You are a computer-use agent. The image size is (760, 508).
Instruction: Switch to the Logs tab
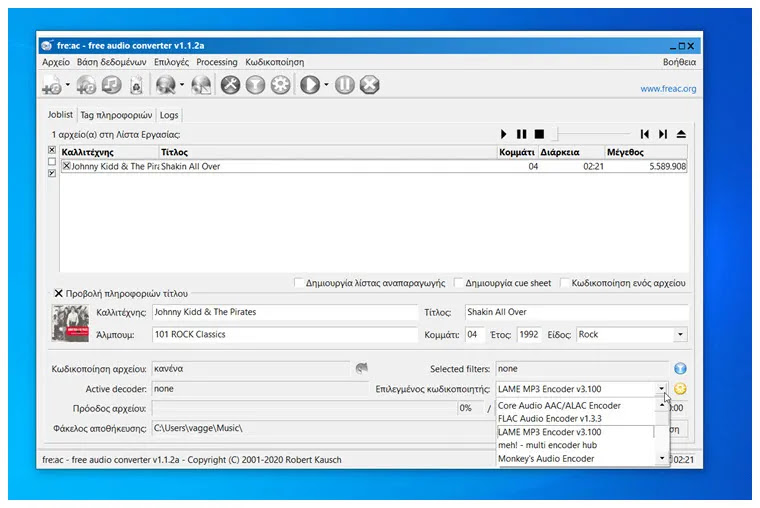(169, 115)
